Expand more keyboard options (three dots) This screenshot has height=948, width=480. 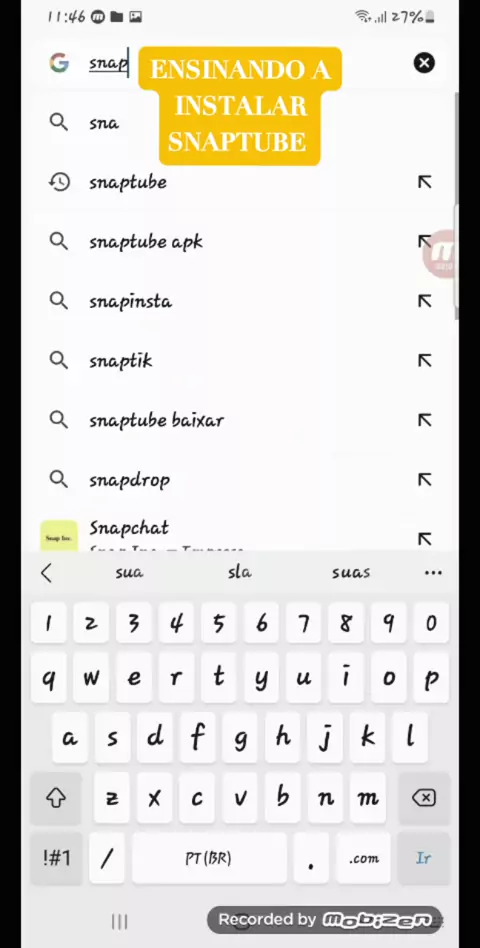tap(433, 573)
